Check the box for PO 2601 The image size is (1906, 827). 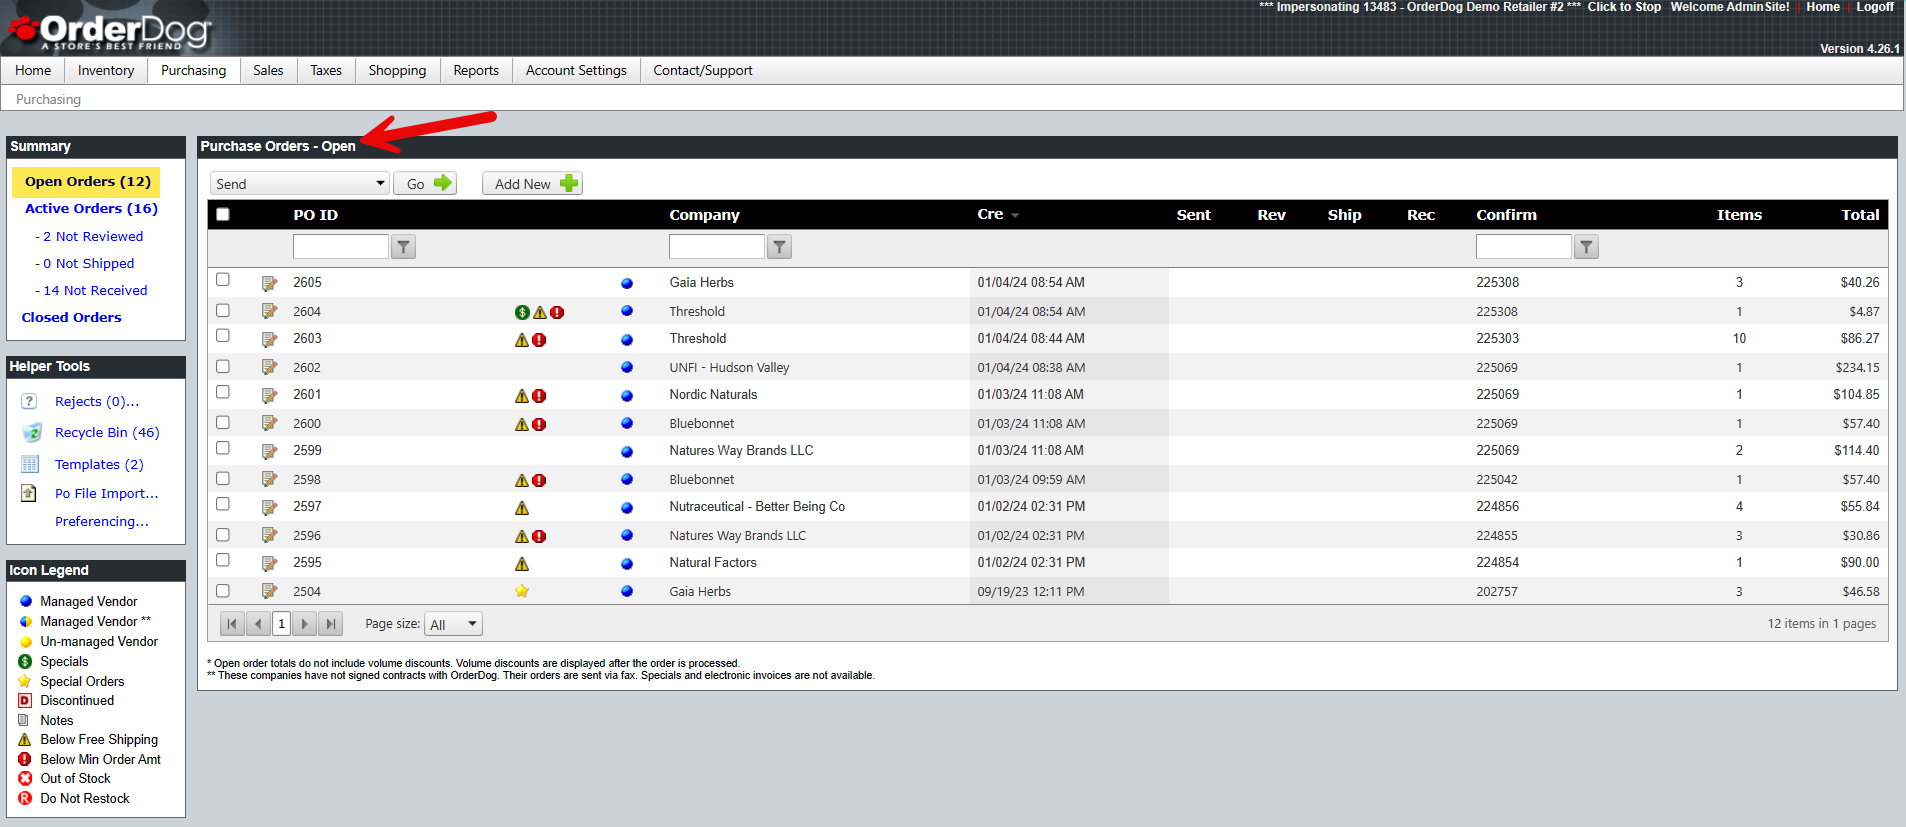click(223, 392)
